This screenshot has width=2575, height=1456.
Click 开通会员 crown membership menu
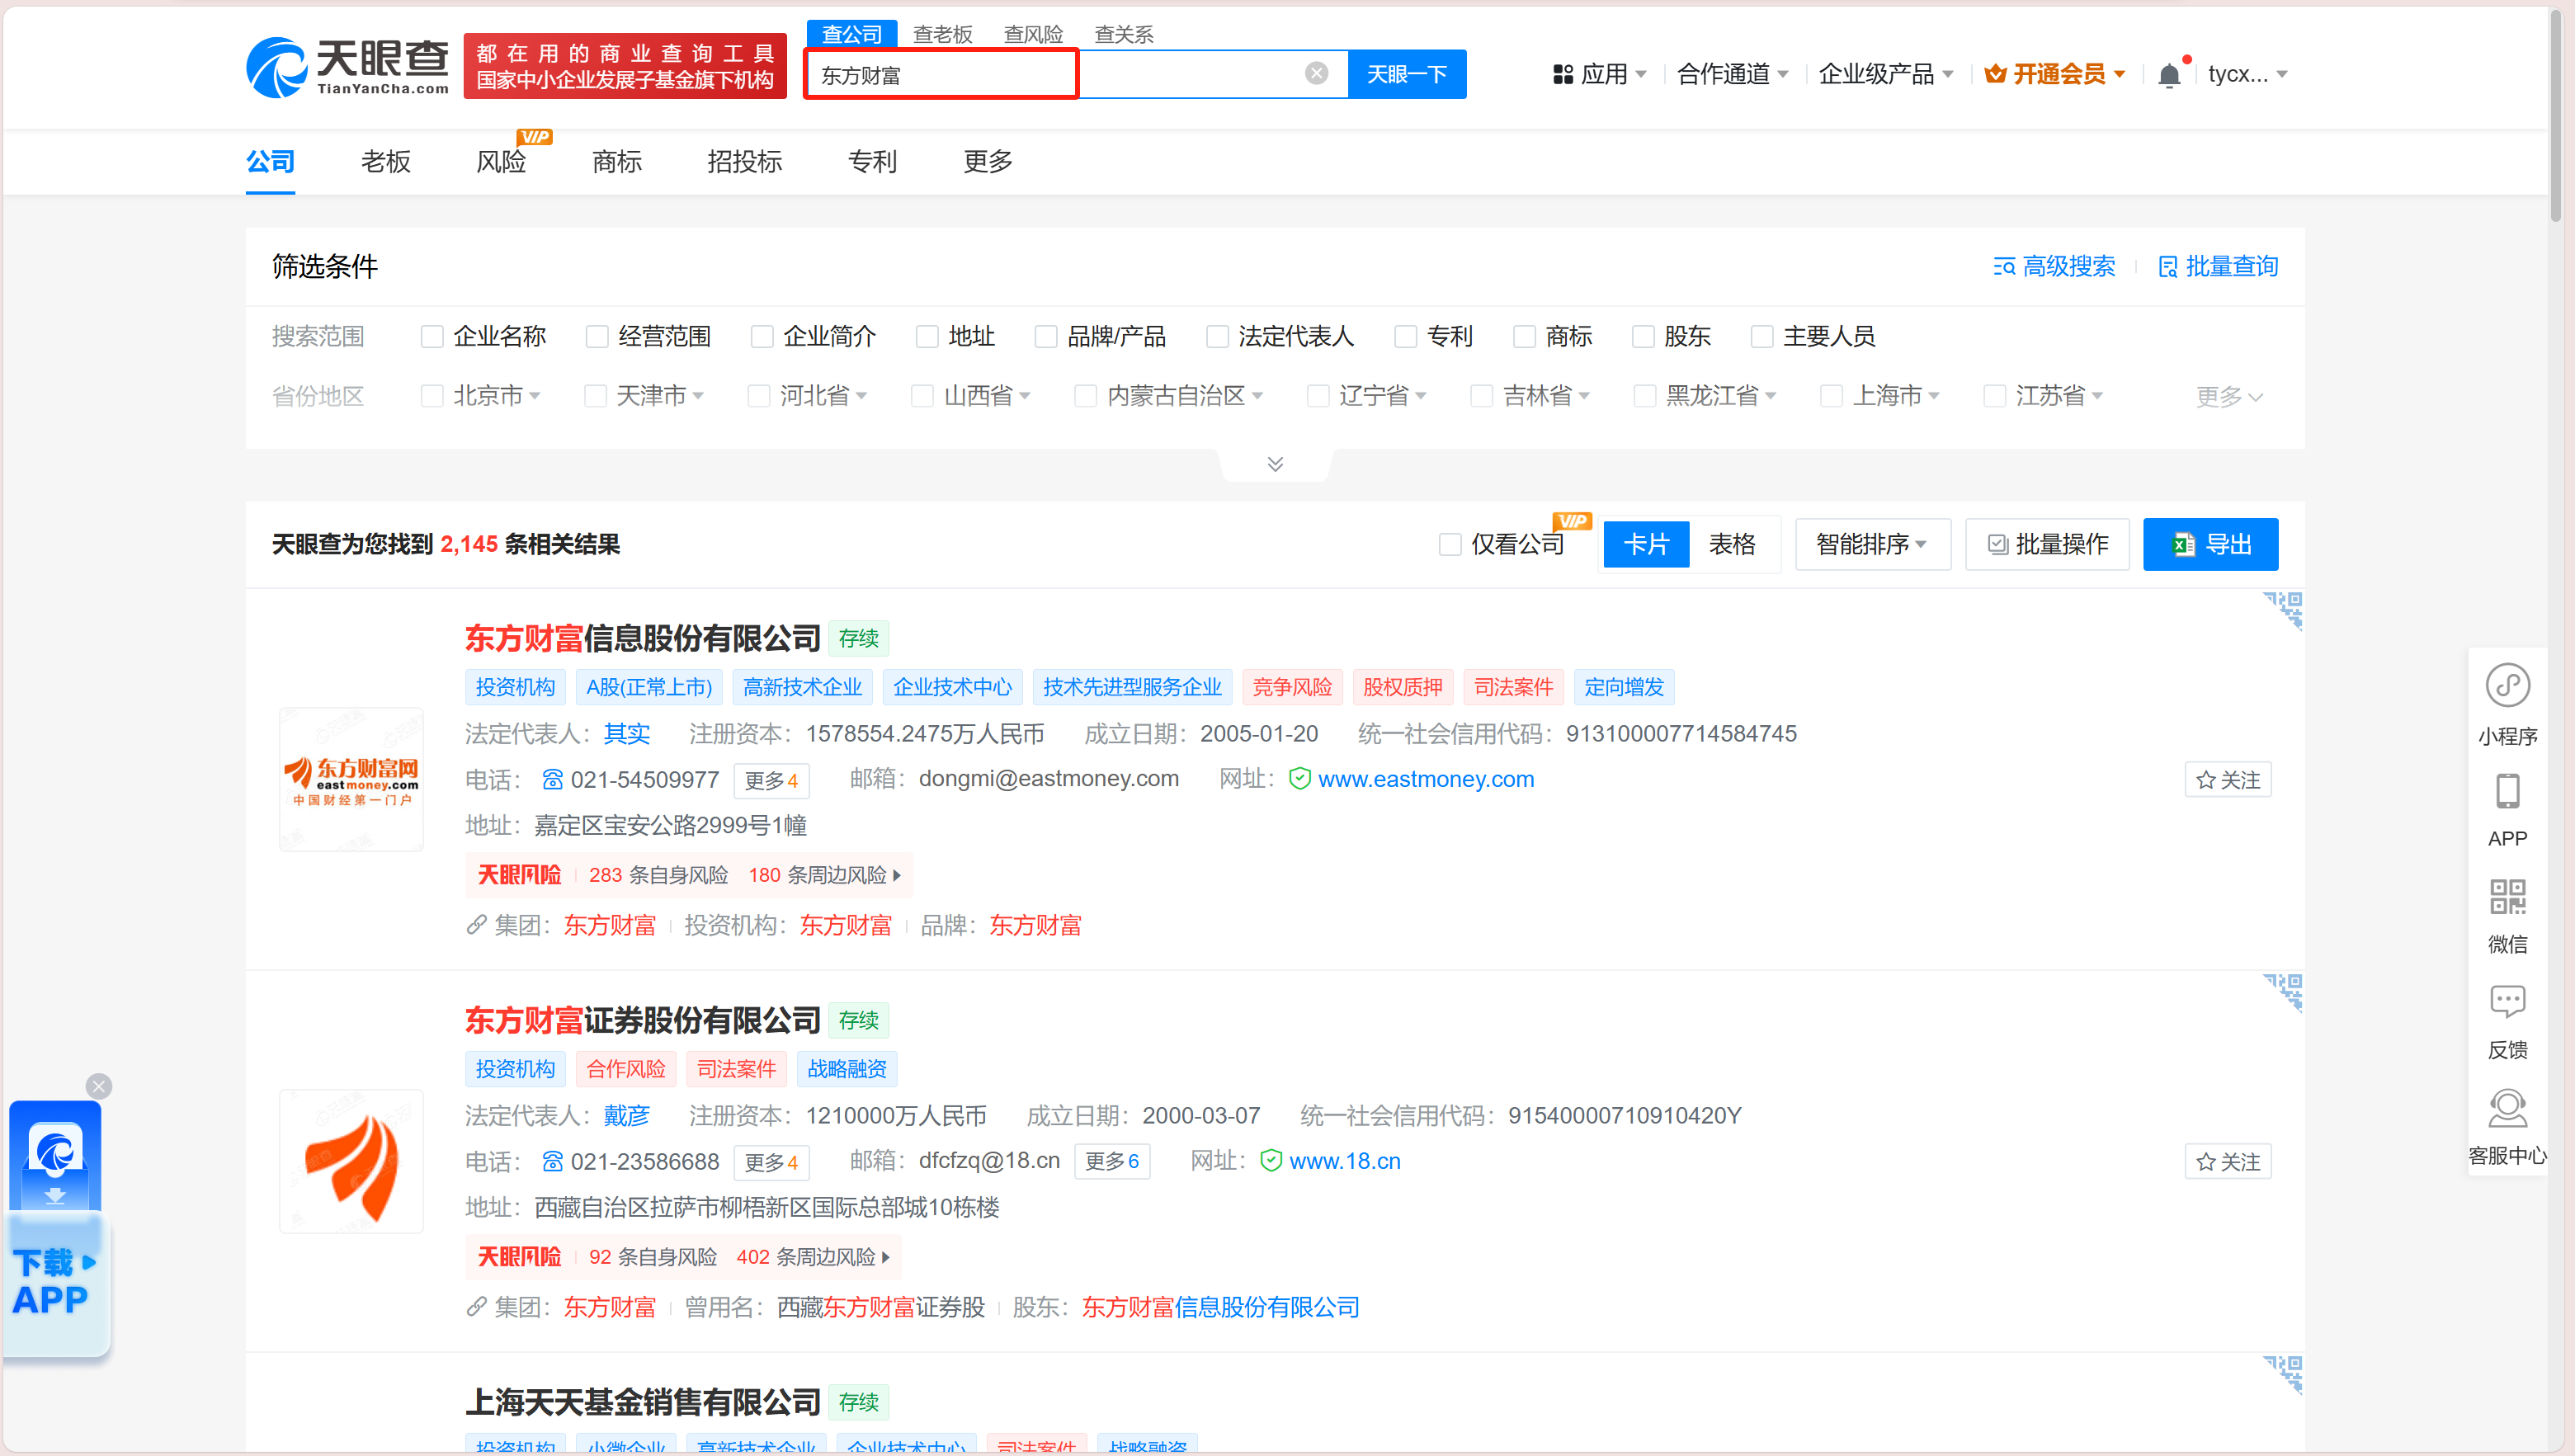coord(2054,74)
